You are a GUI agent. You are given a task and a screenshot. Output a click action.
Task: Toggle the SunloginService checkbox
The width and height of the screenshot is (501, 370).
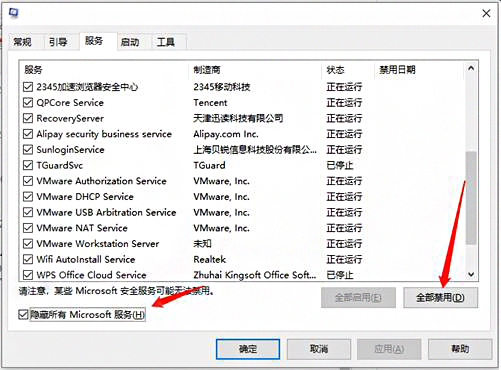(x=28, y=150)
